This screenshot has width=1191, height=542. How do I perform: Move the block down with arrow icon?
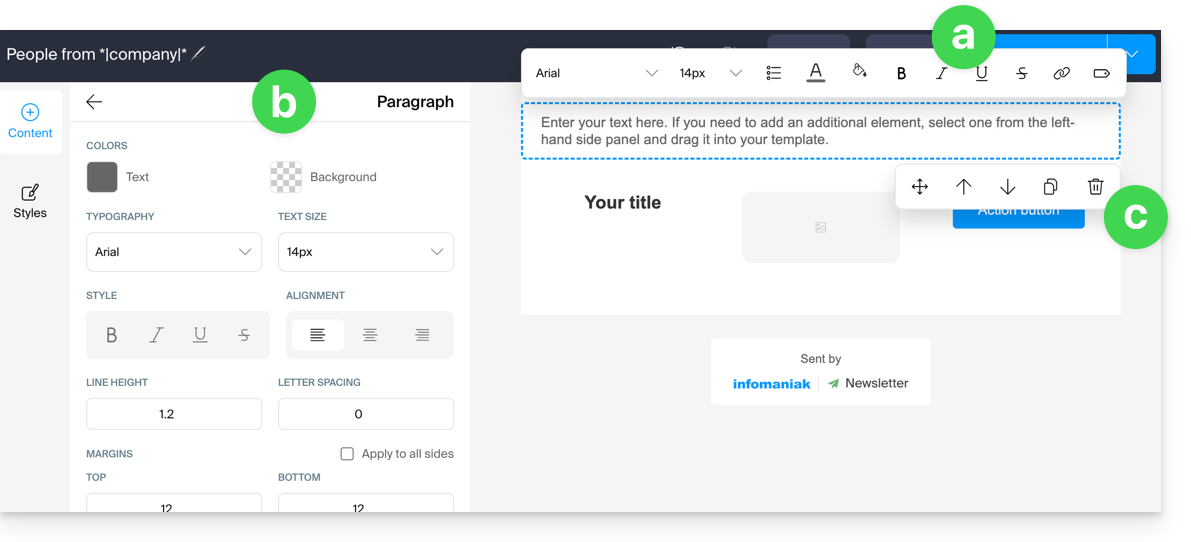(1007, 187)
